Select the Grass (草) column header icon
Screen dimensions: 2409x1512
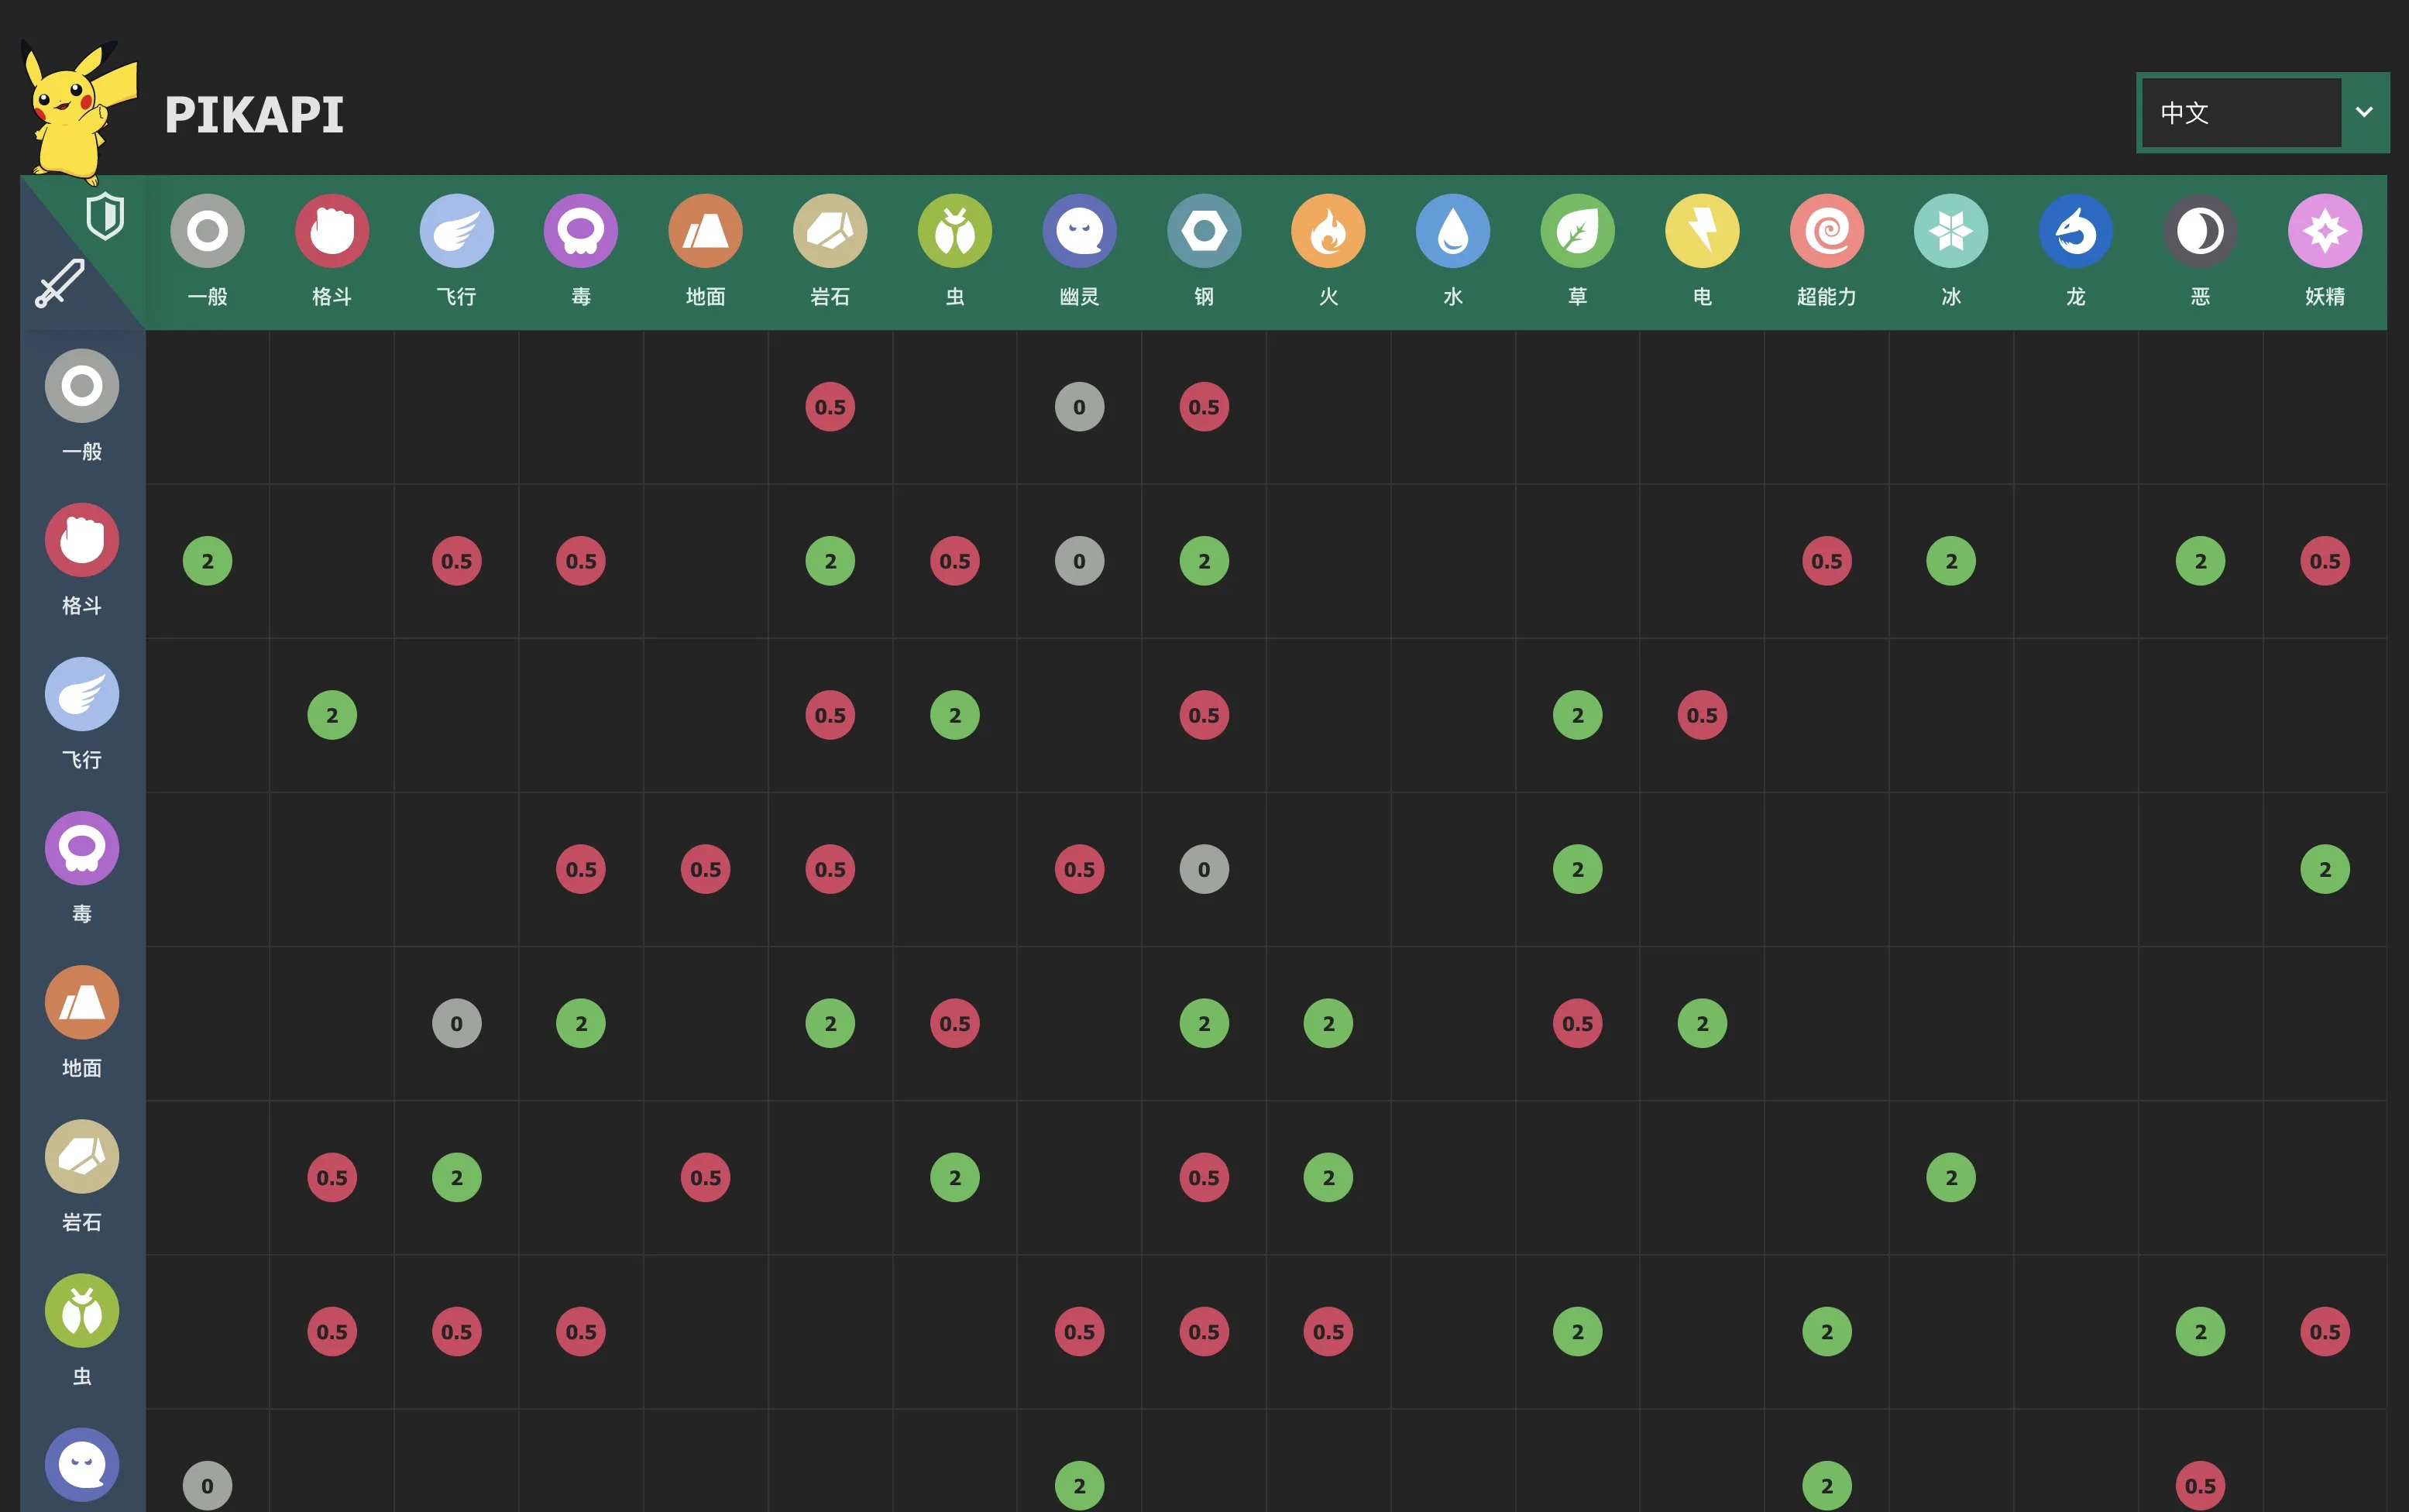click(1578, 231)
